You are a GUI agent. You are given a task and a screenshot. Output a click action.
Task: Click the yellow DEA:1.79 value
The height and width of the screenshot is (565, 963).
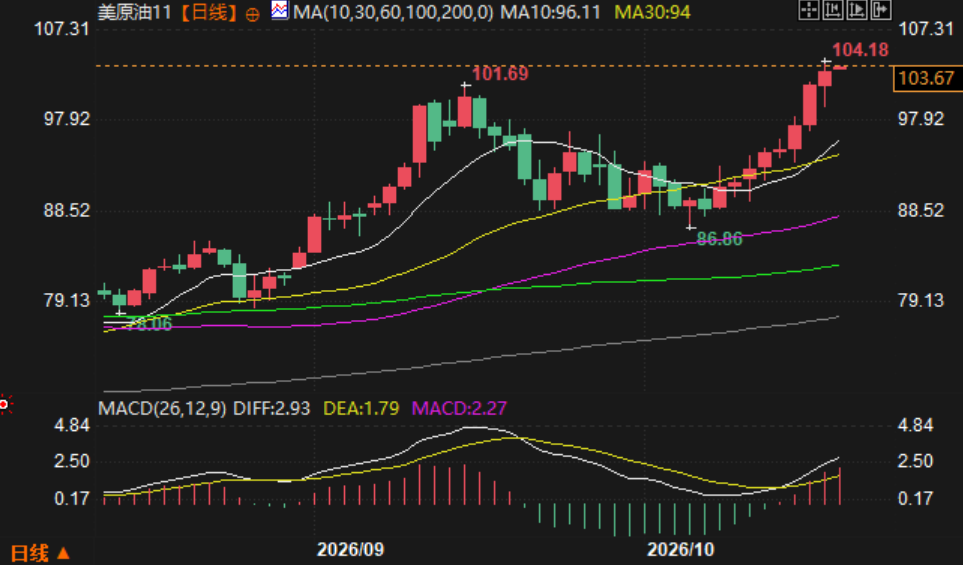pyautogui.click(x=361, y=408)
